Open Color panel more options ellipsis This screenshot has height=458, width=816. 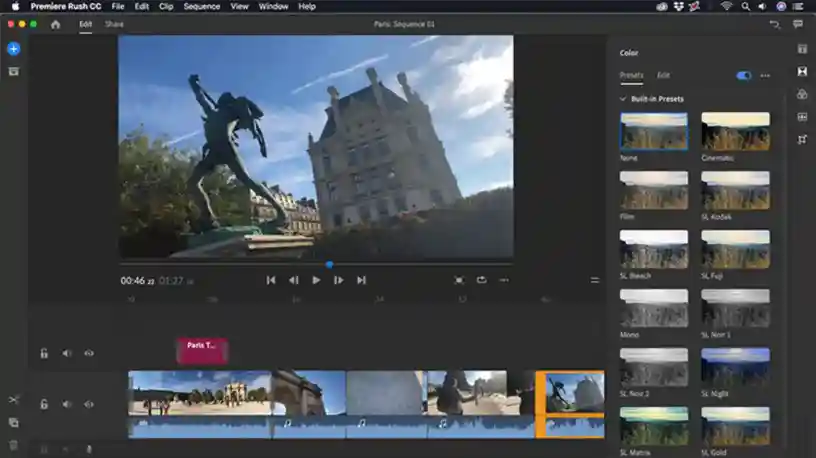765,75
